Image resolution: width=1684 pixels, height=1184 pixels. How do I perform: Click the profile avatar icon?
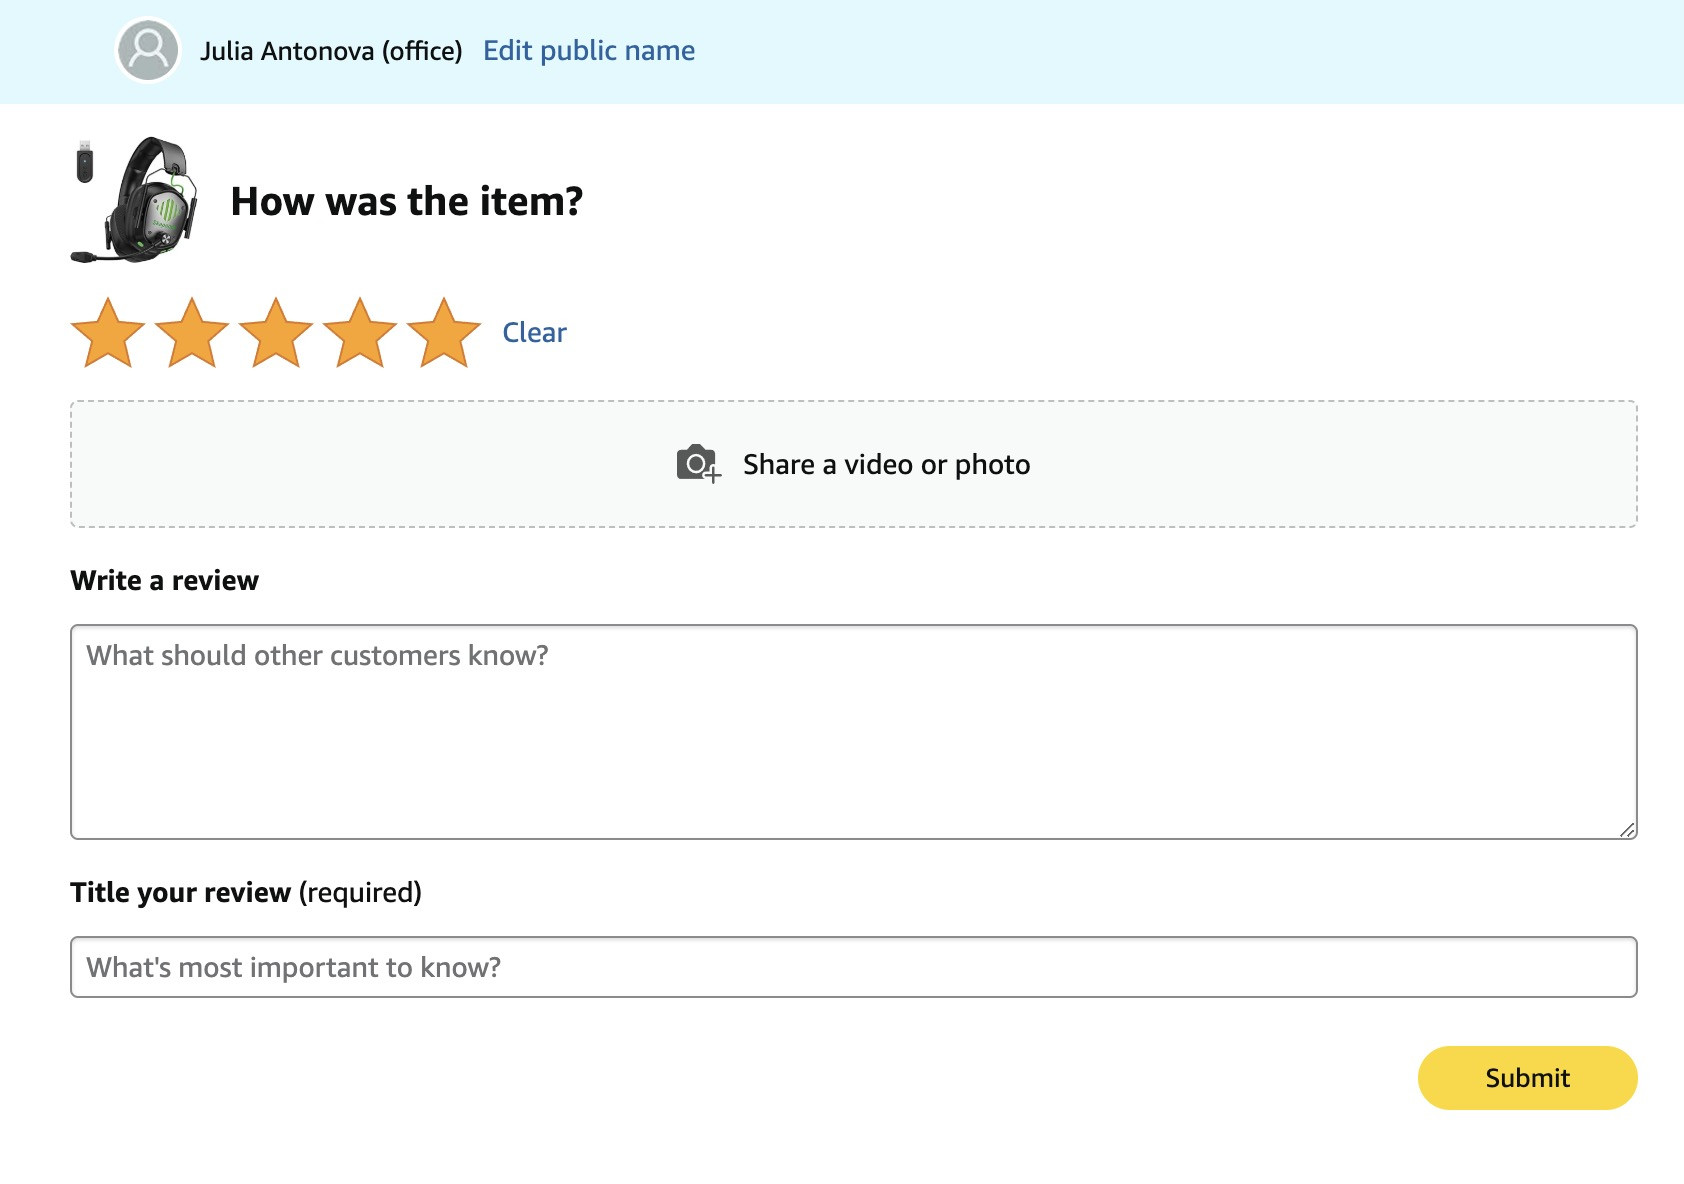(x=148, y=50)
